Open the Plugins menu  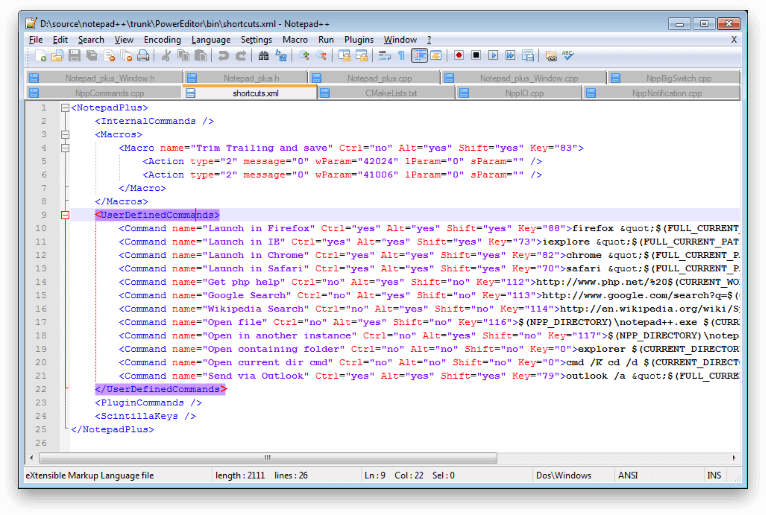click(359, 40)
